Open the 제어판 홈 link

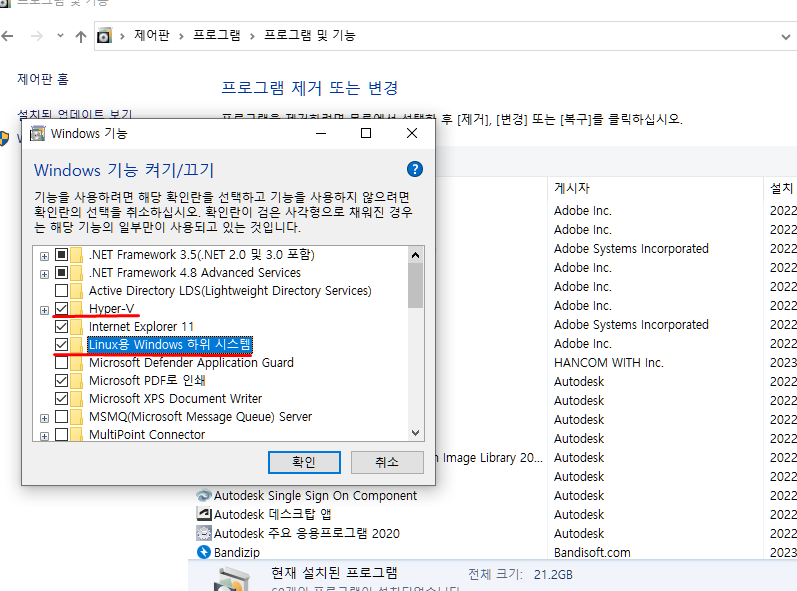43,79
